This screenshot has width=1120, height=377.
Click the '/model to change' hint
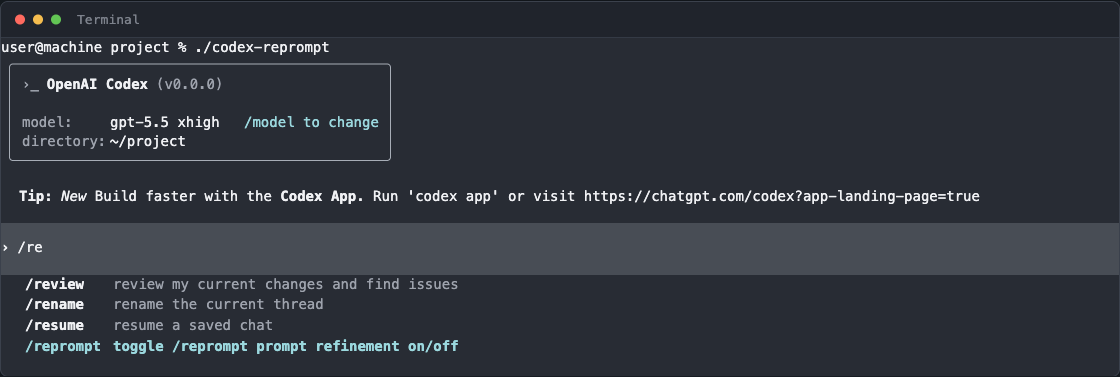[x=311, y=122]
